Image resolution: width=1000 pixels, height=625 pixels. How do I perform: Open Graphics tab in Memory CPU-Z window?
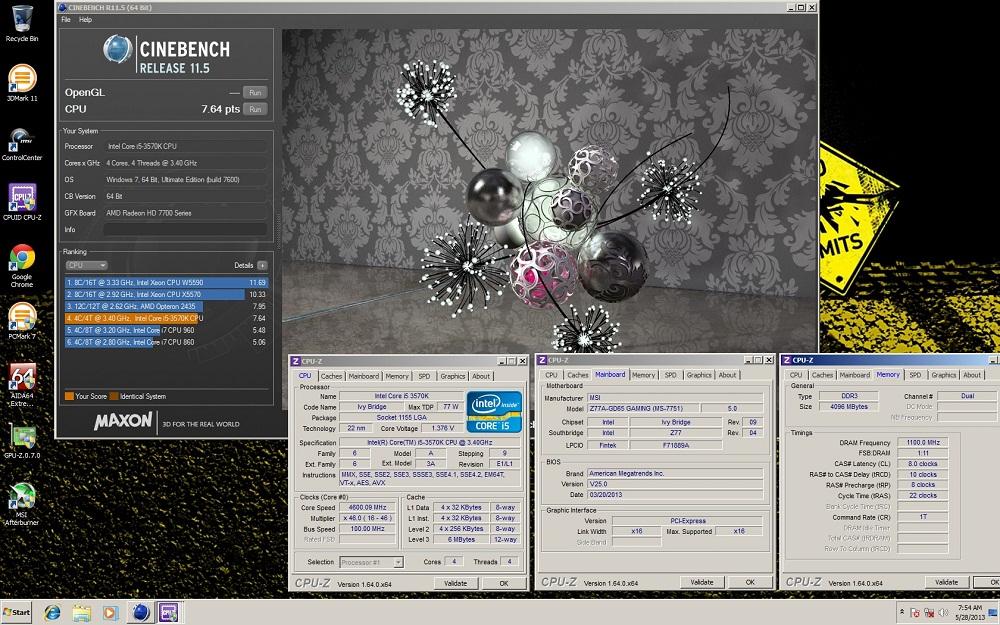point(944,375)
